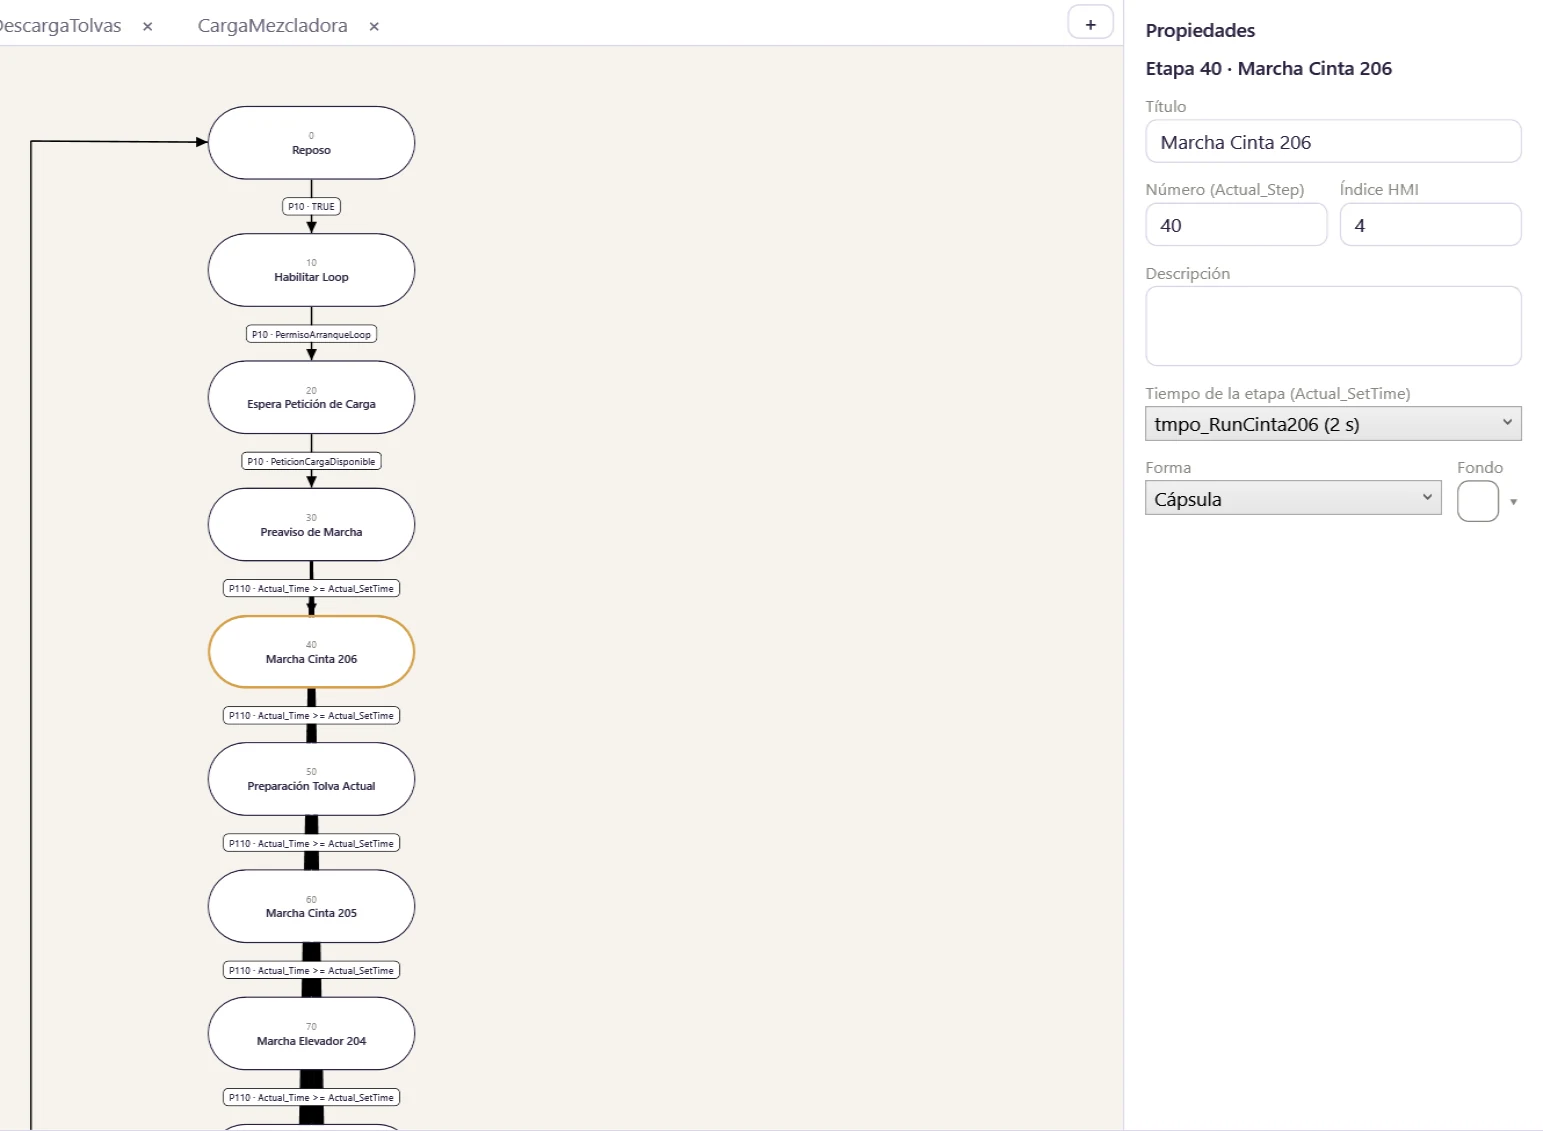The width and height of the screenshot is (1543, 1131).
Task: Switch to the CargaMezcladora tab
Action: click(x=272, y=26)
